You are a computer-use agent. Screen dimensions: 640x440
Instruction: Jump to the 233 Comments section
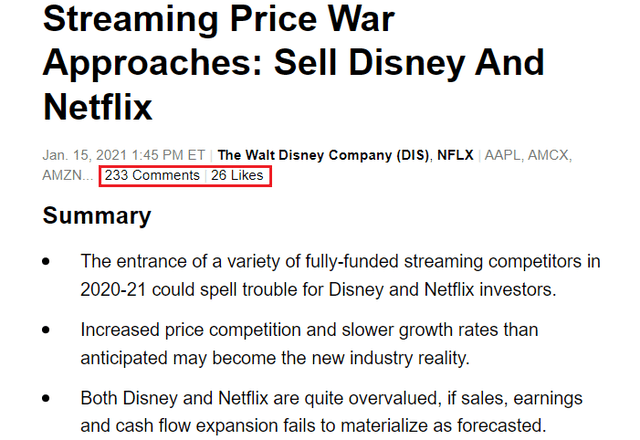(x=152, y=175)
